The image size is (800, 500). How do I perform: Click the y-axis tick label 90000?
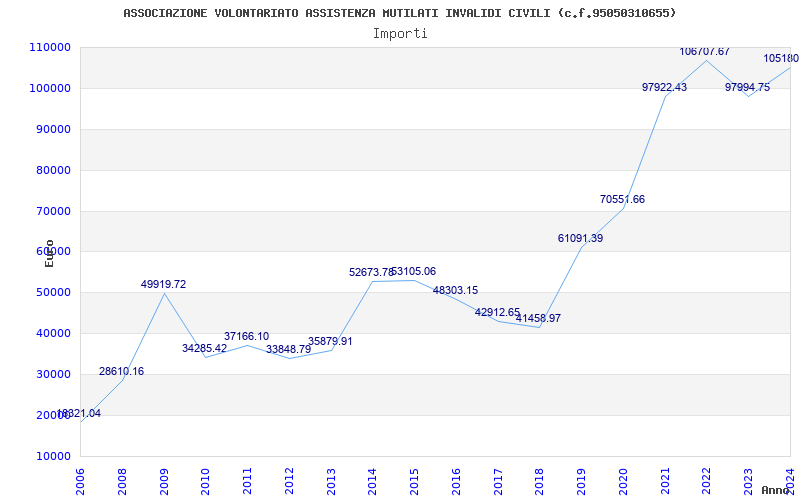coord(56,130)
